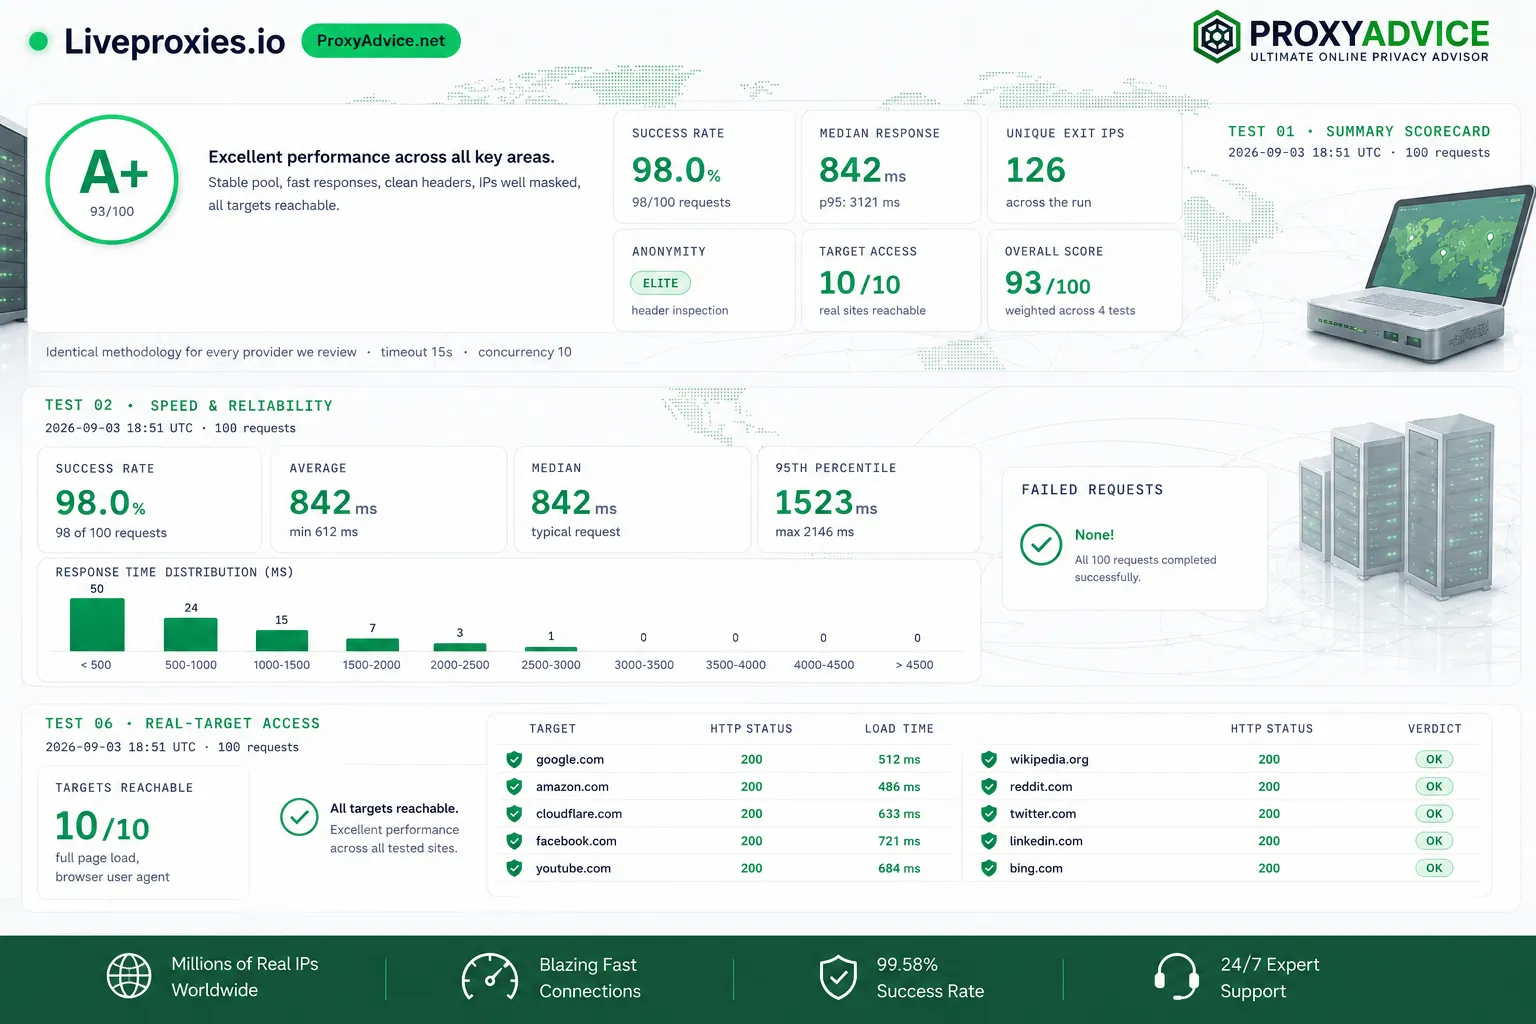This screenshot has height=1024, width=1536.
Task: Click the ProxyAdvice.net green badge
Action: pos(381,41)
